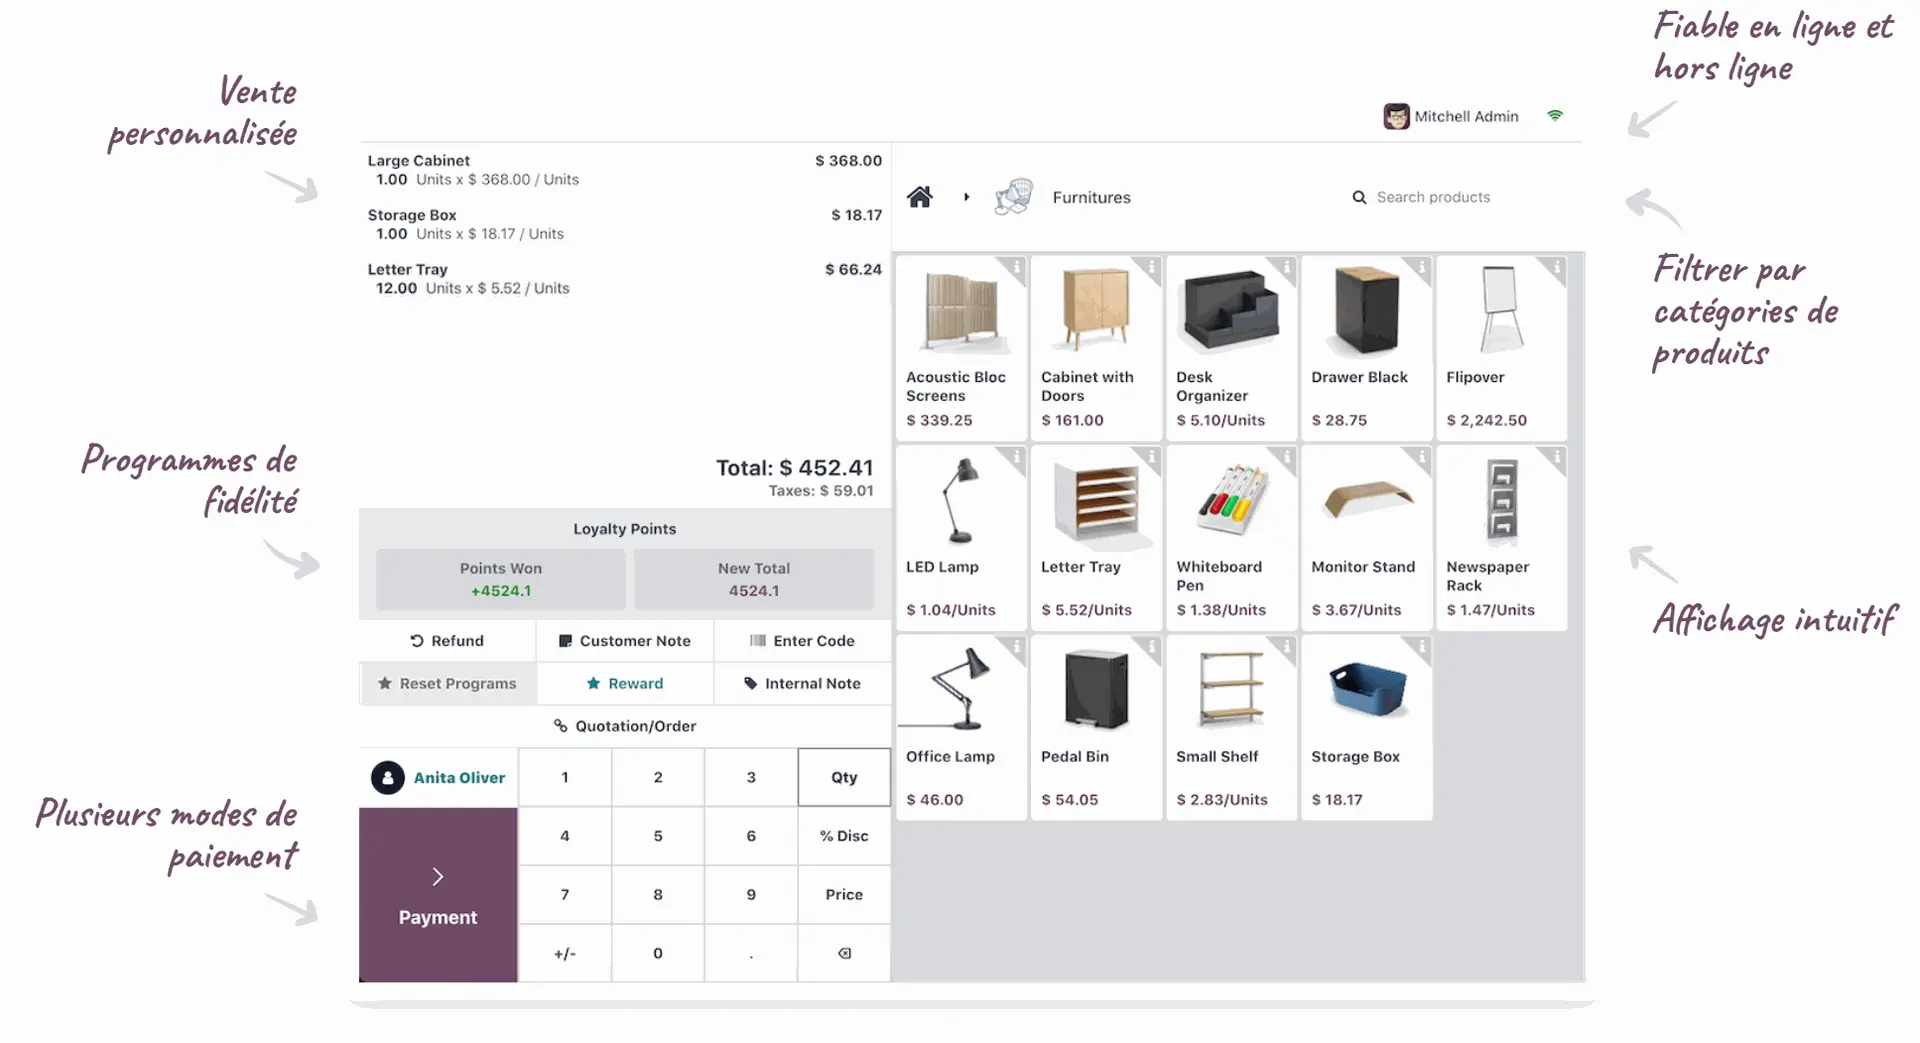This screenshot has height=1043, width=1920.
Task: Open info icon on Storage Box product
Action: (x=1421, y=647)
